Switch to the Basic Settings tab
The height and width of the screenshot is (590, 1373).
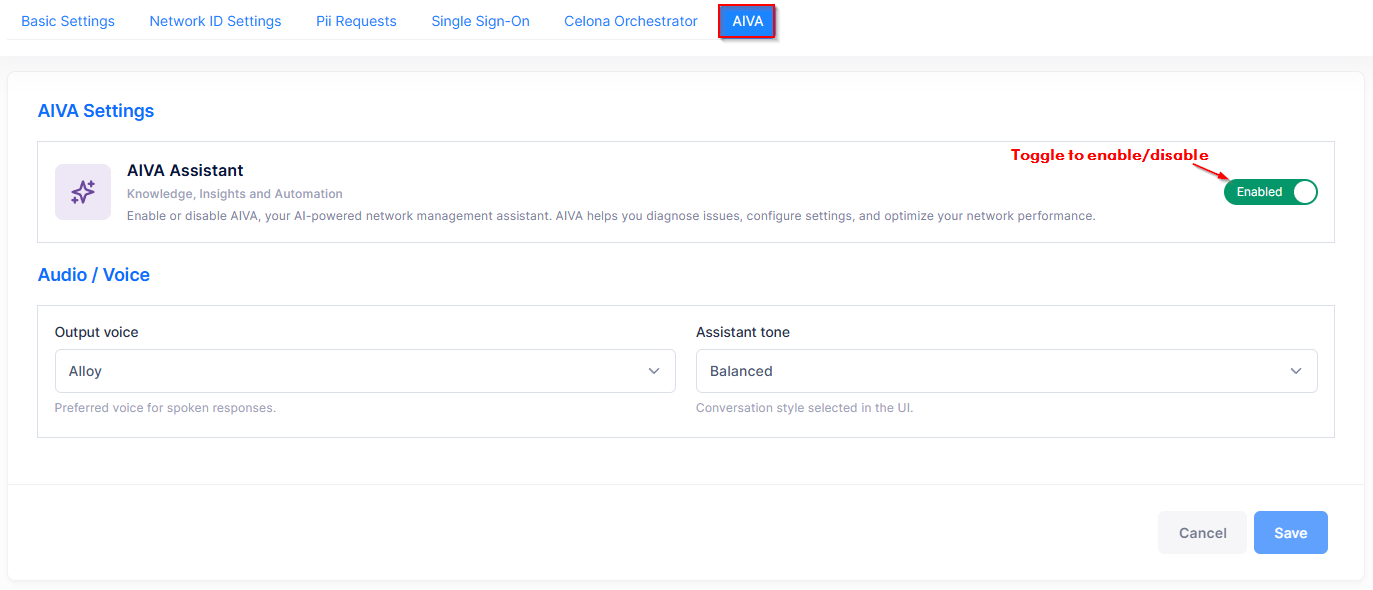68,21
